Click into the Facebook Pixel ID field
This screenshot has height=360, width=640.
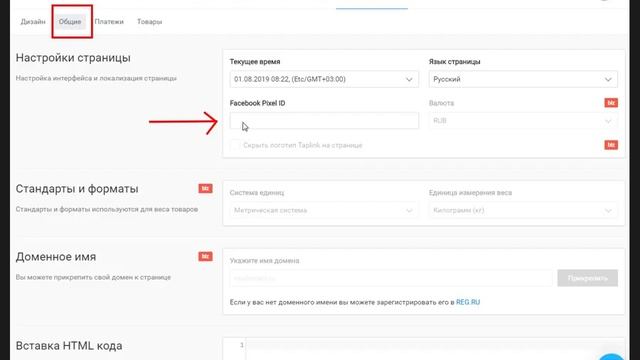324,121
